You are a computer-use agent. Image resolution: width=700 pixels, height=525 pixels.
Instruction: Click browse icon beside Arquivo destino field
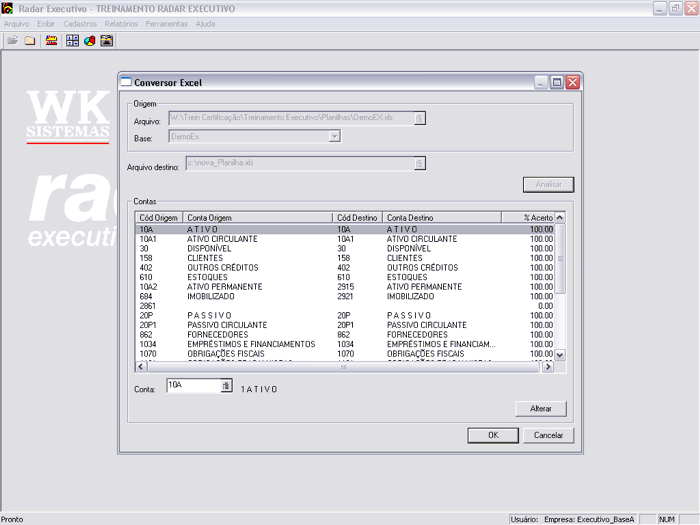pyautogui.click(x=420, y=163)
